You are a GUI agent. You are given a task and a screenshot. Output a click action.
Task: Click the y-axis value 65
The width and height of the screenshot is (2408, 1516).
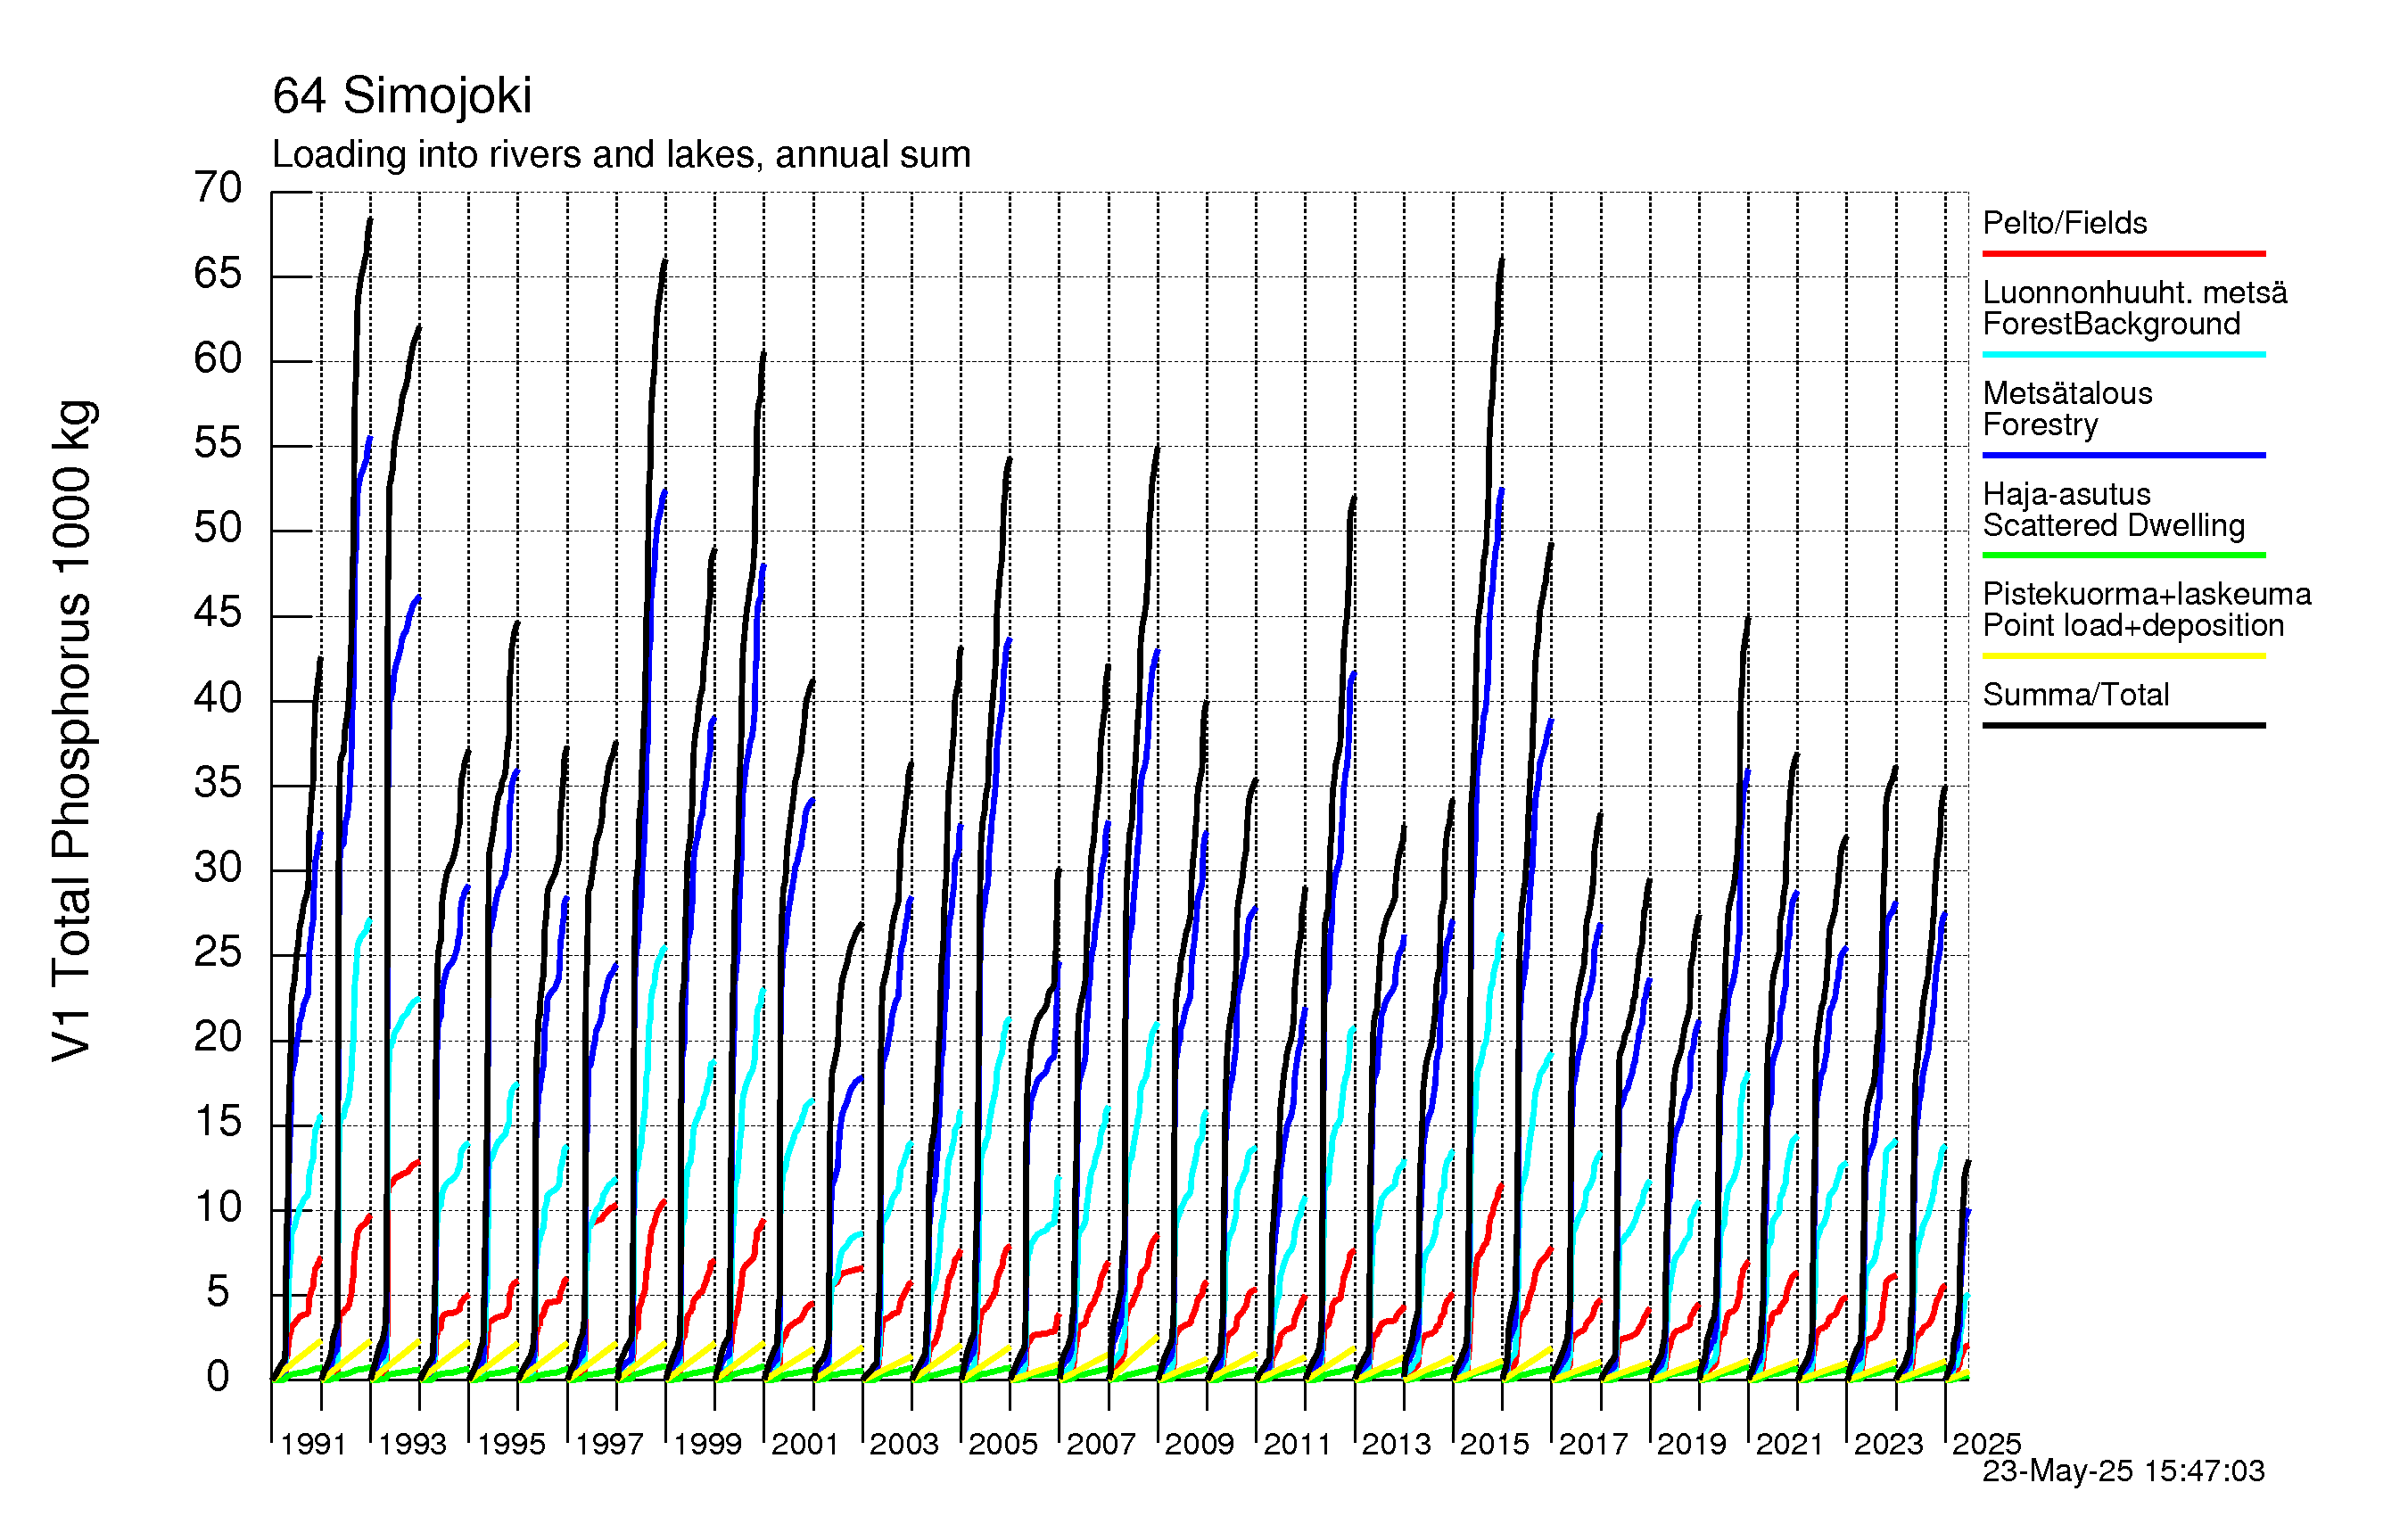point(218,274)
